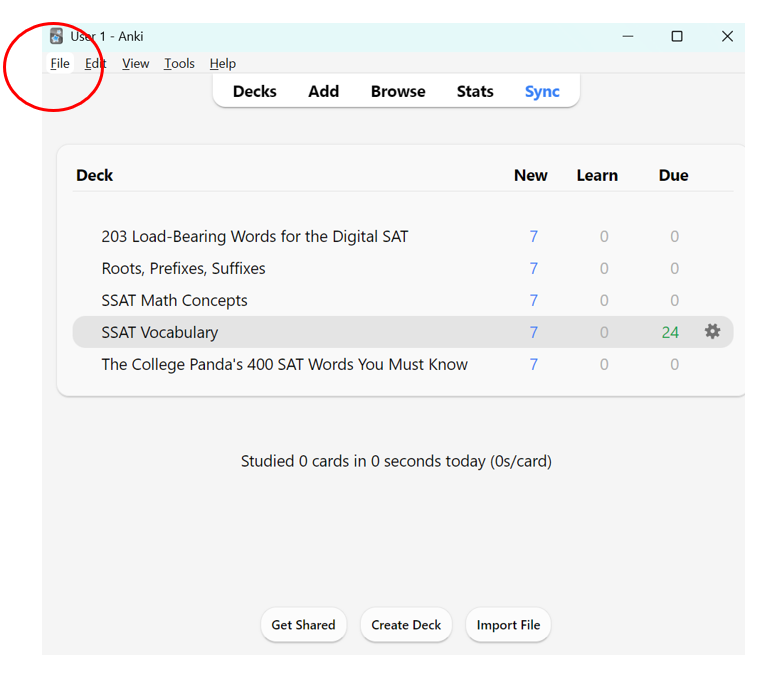Image resolution: width=774 pixels, height=681 pixels.
Task: Open the Tools menu
Action: (179, 63)
